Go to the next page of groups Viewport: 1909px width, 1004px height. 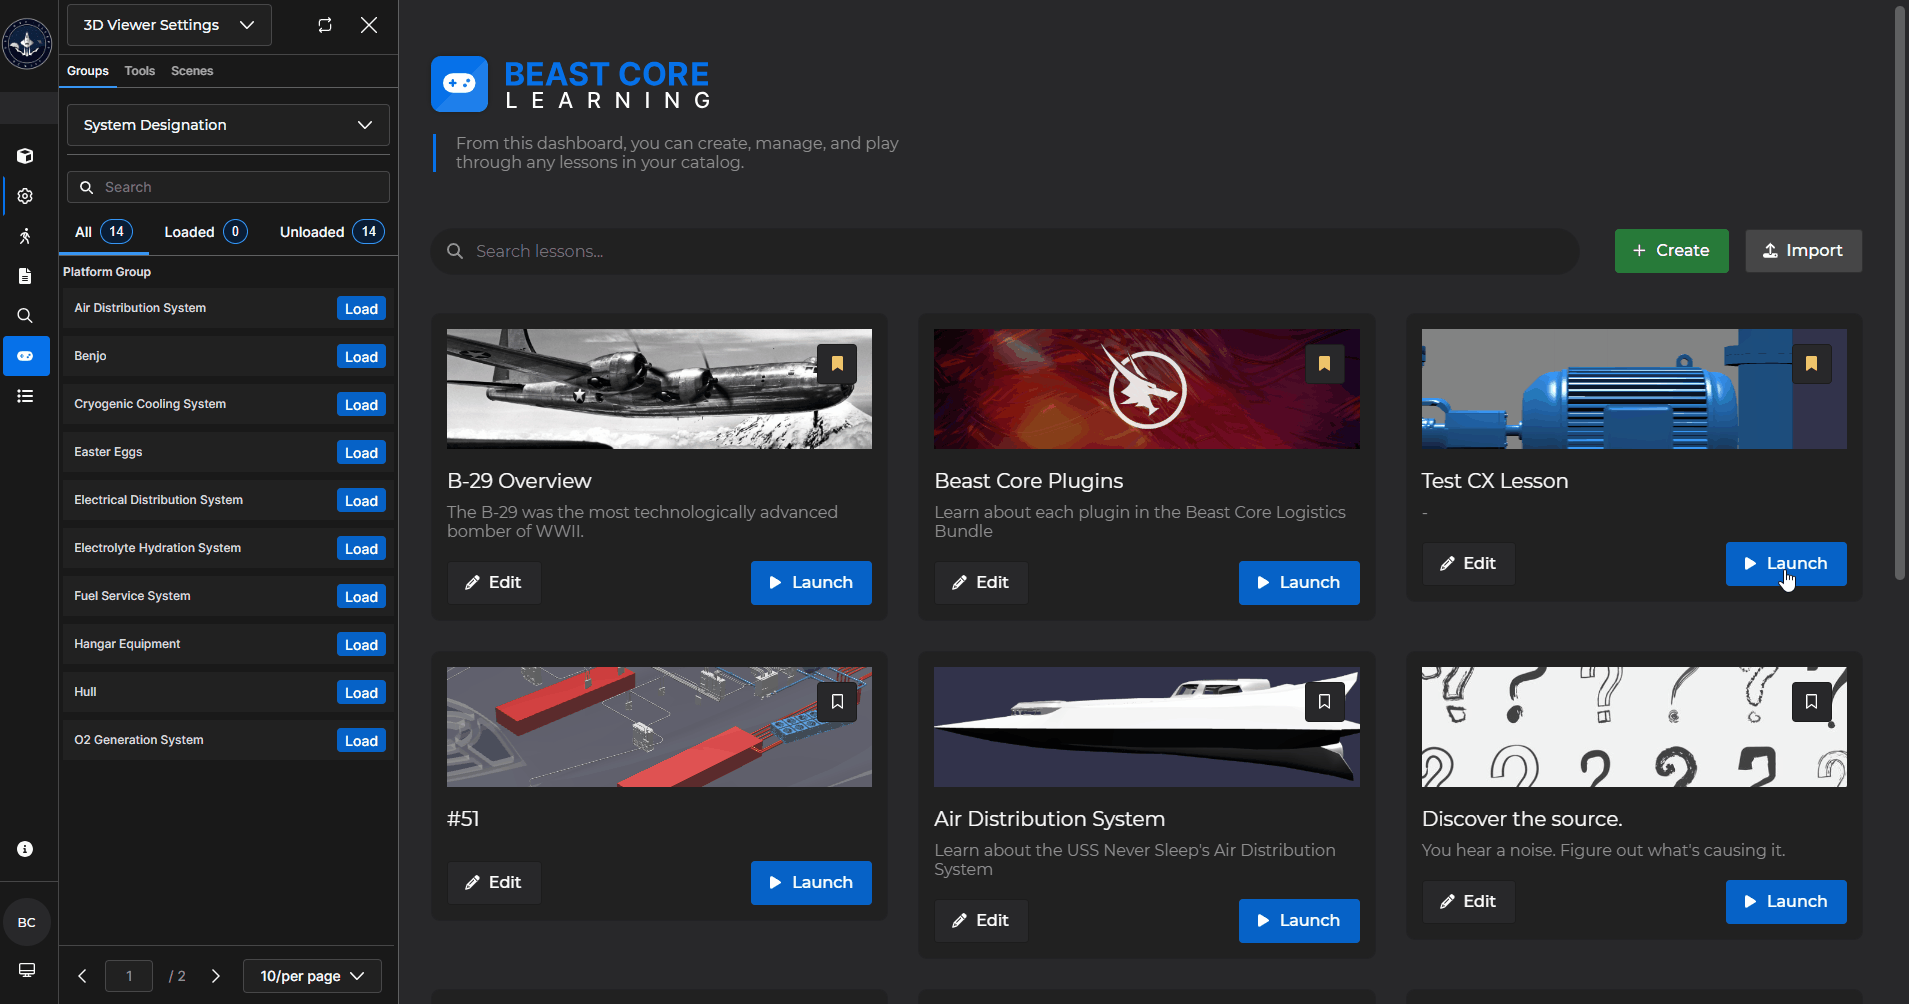click(215, 976)
